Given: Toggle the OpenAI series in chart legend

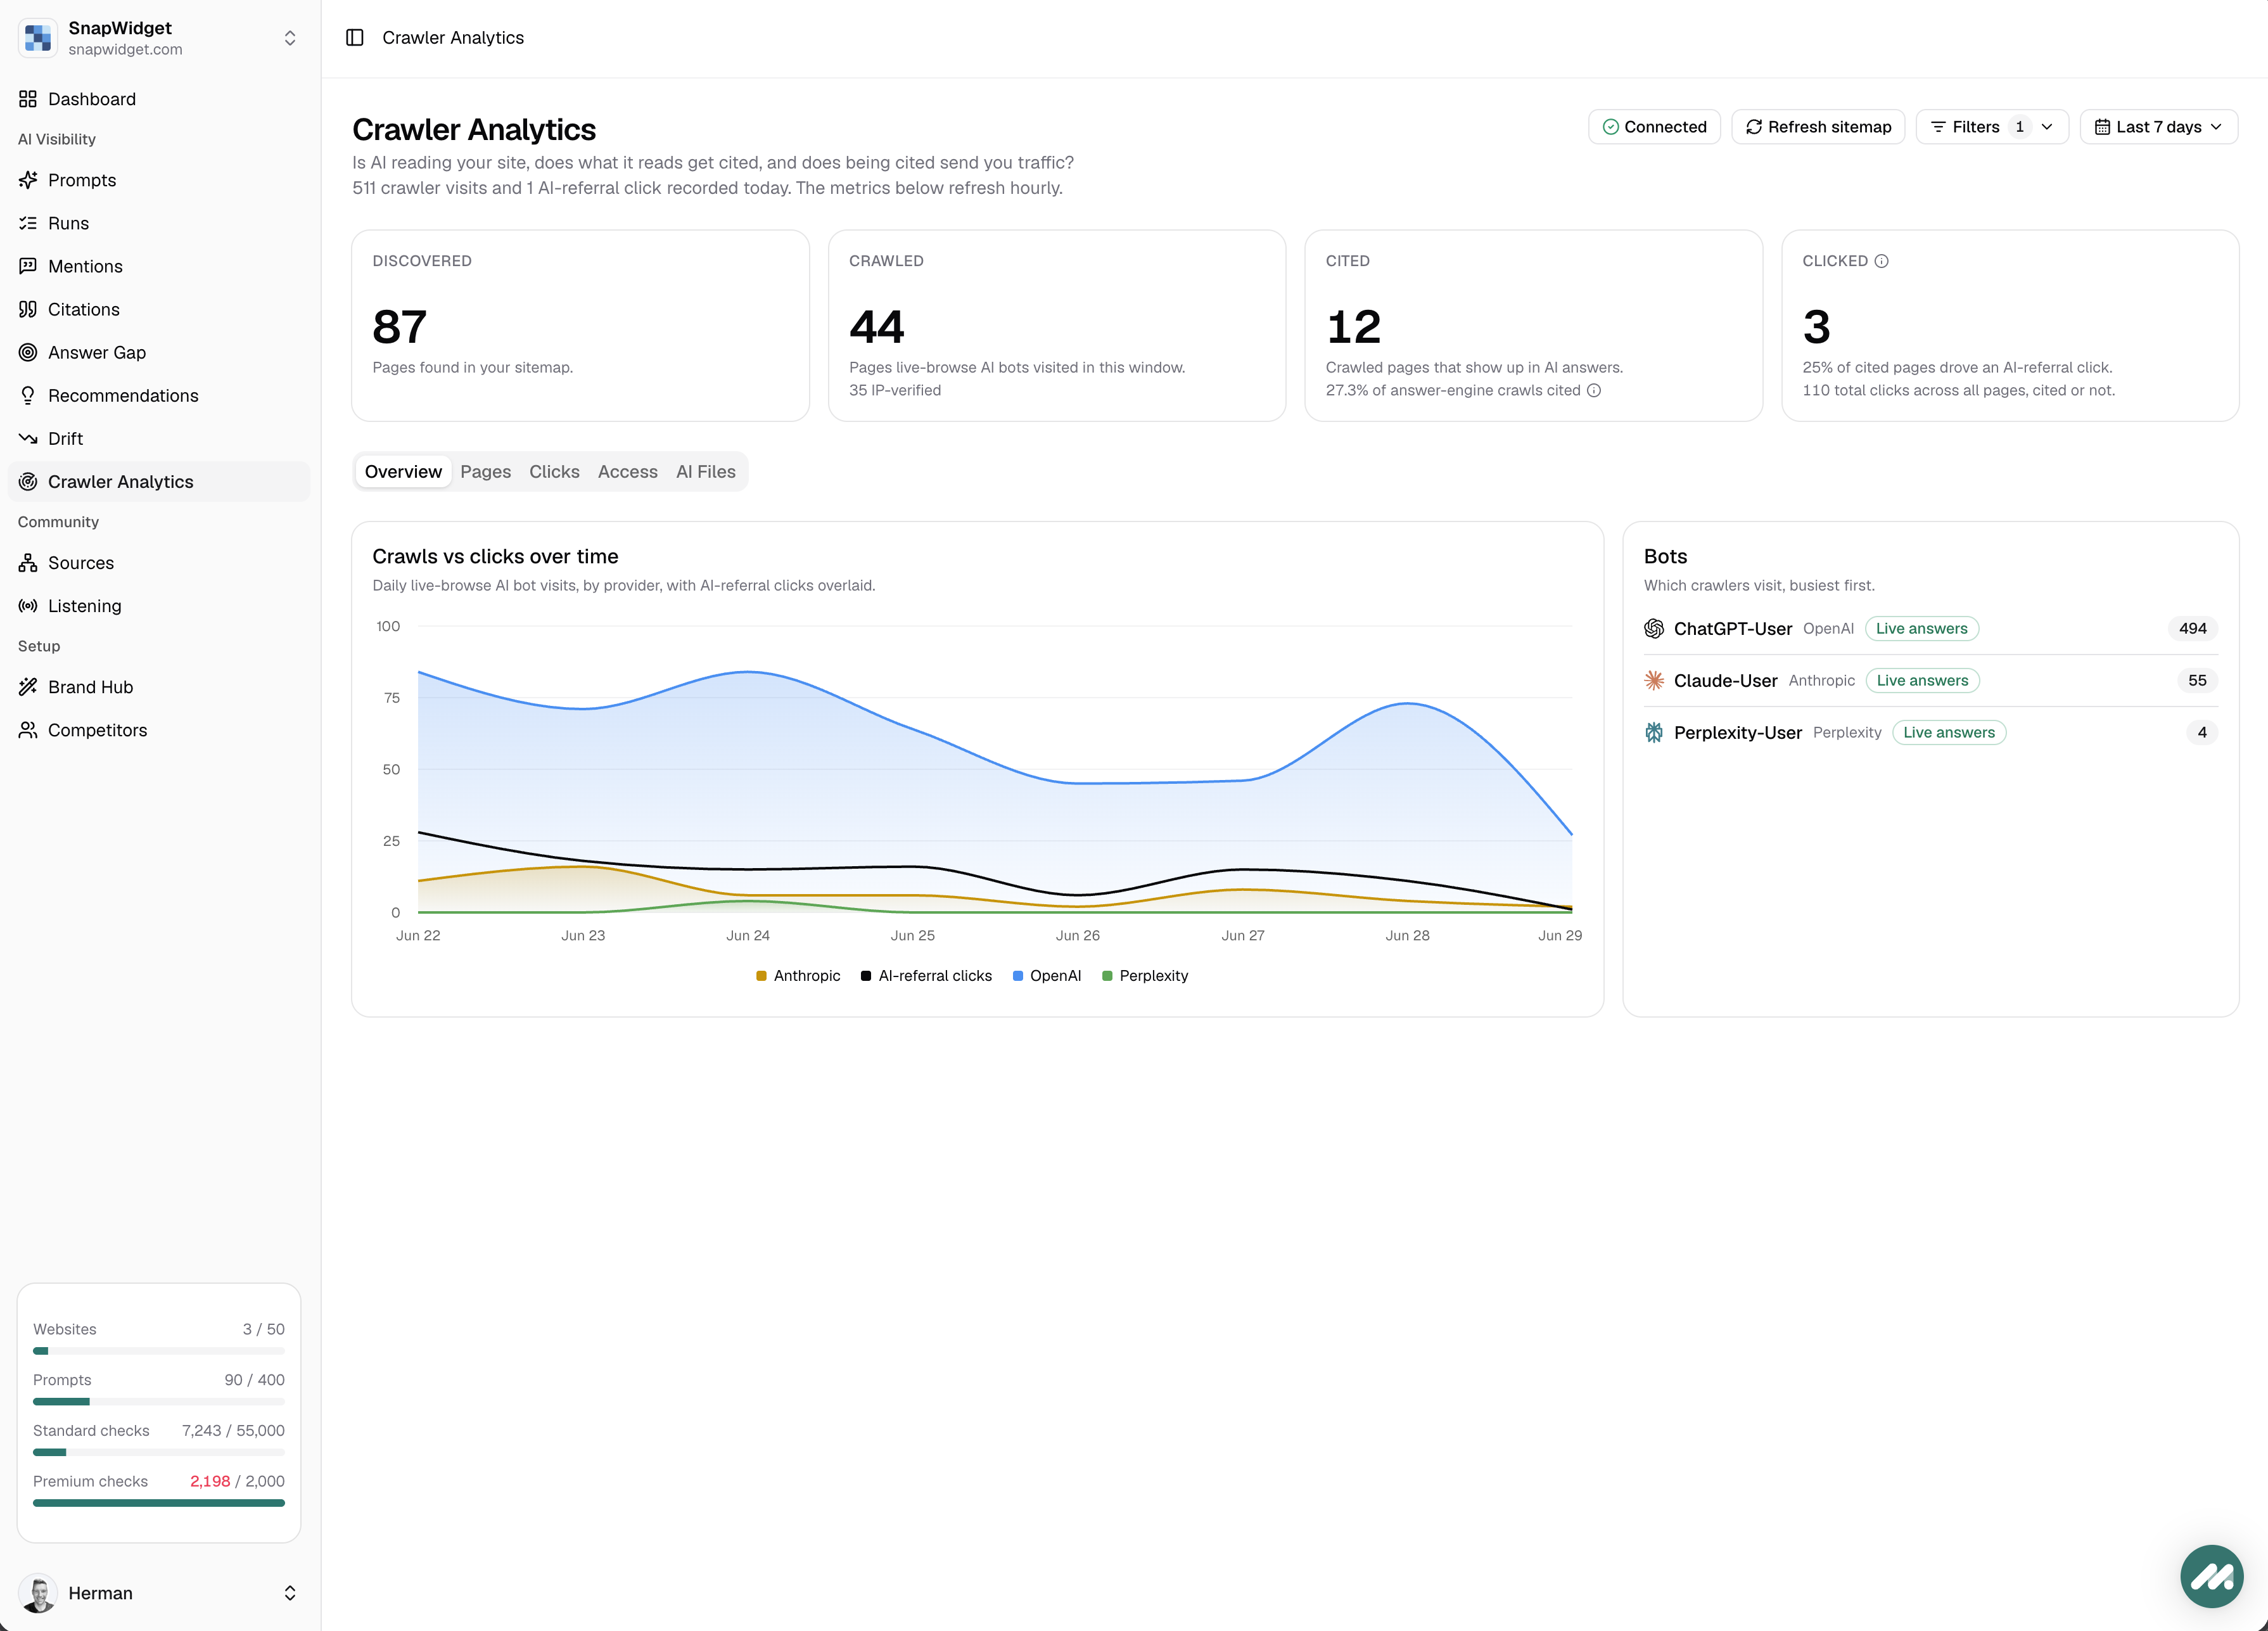Looking at the screenshot, I should click(x=1046, y=975).
